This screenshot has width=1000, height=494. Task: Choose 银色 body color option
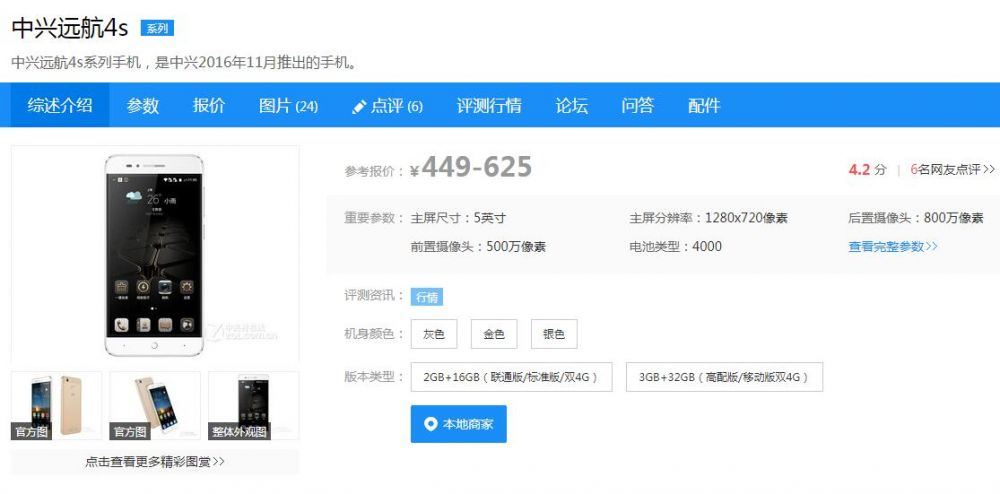554,334
